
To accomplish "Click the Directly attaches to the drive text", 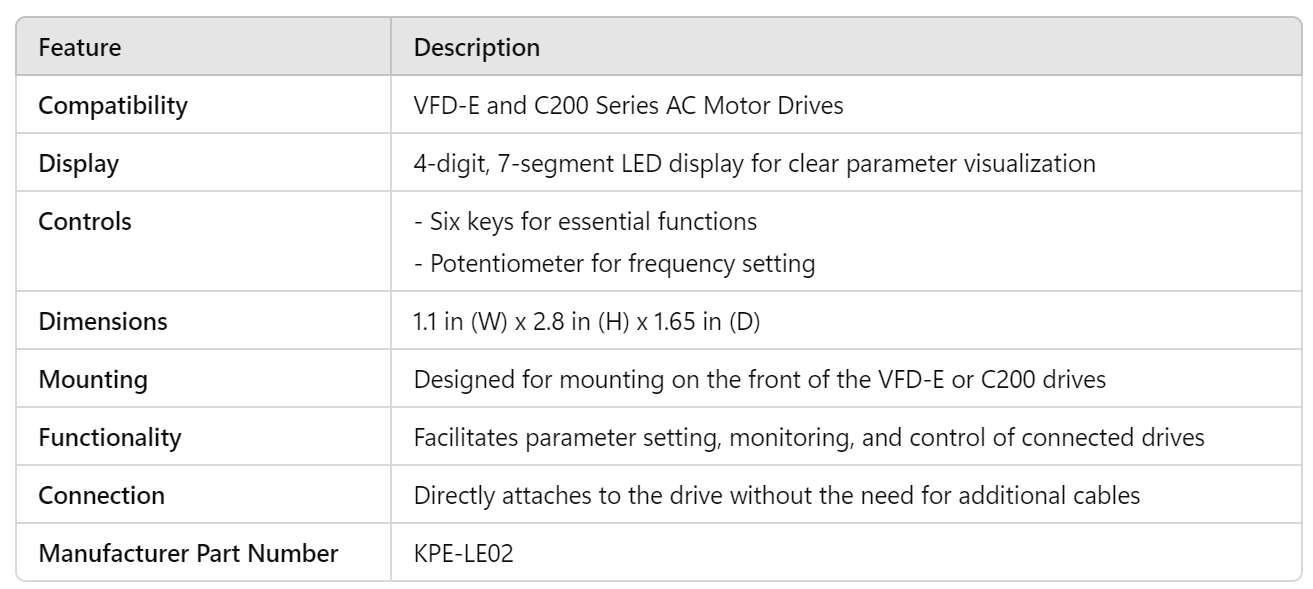I will pos(776,495).
